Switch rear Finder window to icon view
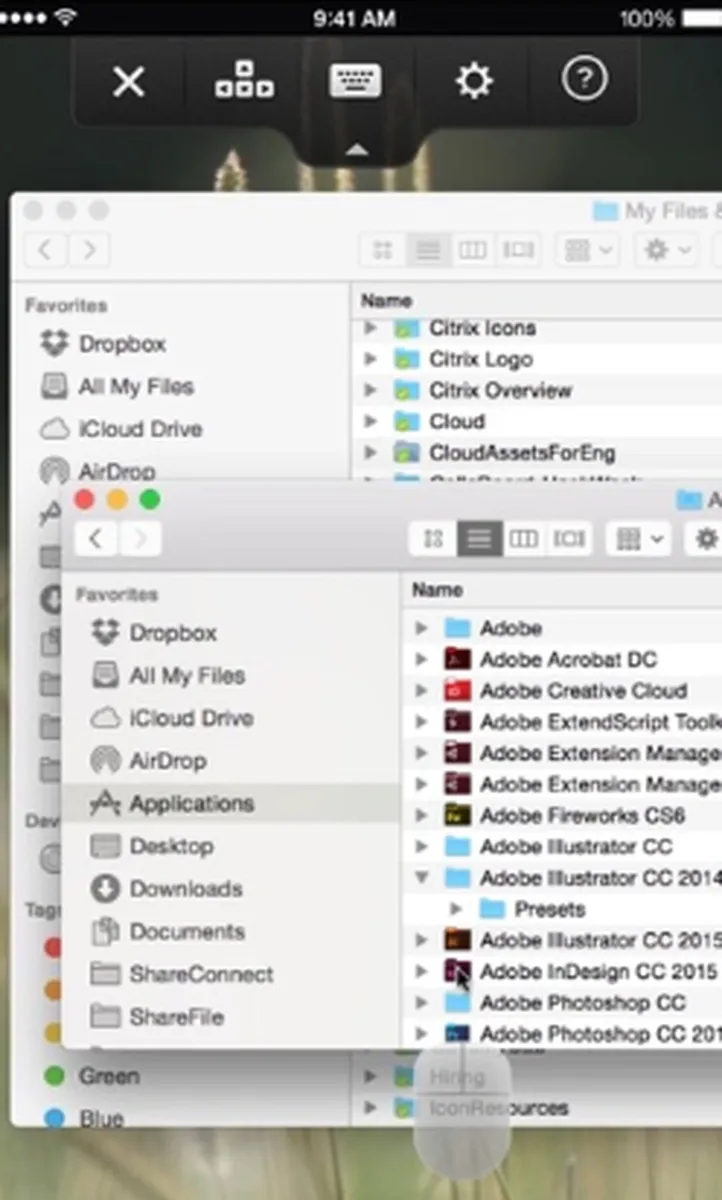Screen dimensions: 722x1200 click(x=382, y=250)
